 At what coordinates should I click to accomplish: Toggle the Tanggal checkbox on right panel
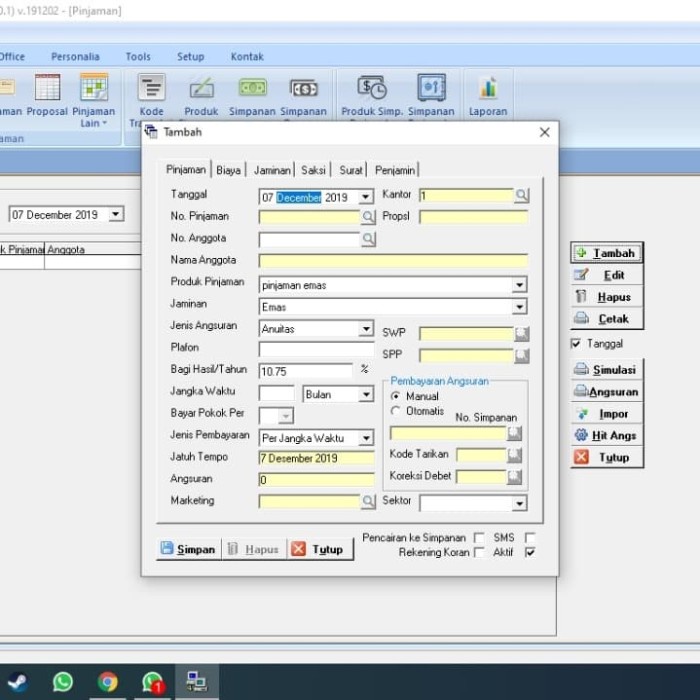[x=576, y=343]
